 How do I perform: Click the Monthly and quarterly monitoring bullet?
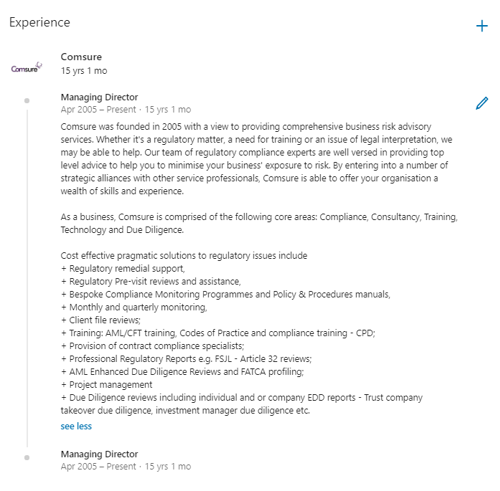(134, 307)
